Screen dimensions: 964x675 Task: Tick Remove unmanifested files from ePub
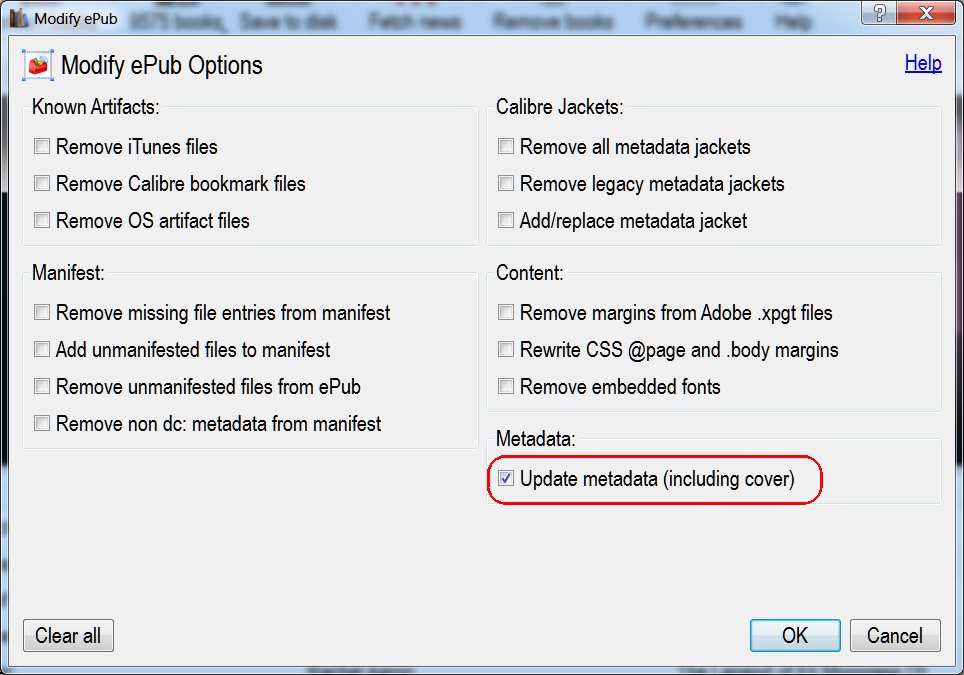click(42, 387)
